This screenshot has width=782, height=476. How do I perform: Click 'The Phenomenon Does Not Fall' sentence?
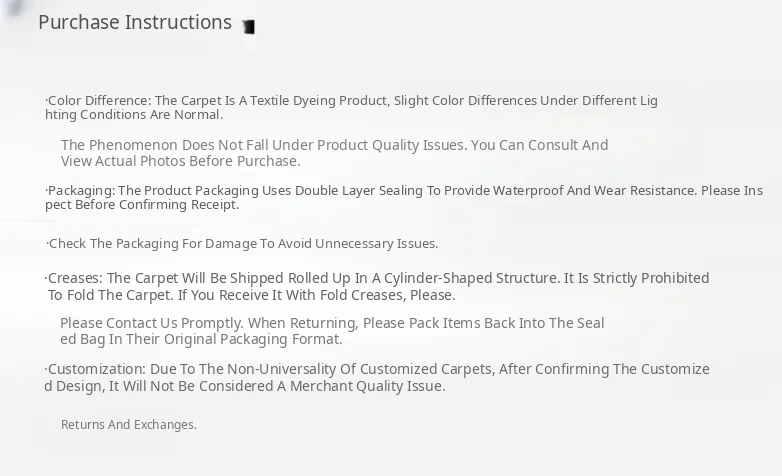[x=334, y=145]
